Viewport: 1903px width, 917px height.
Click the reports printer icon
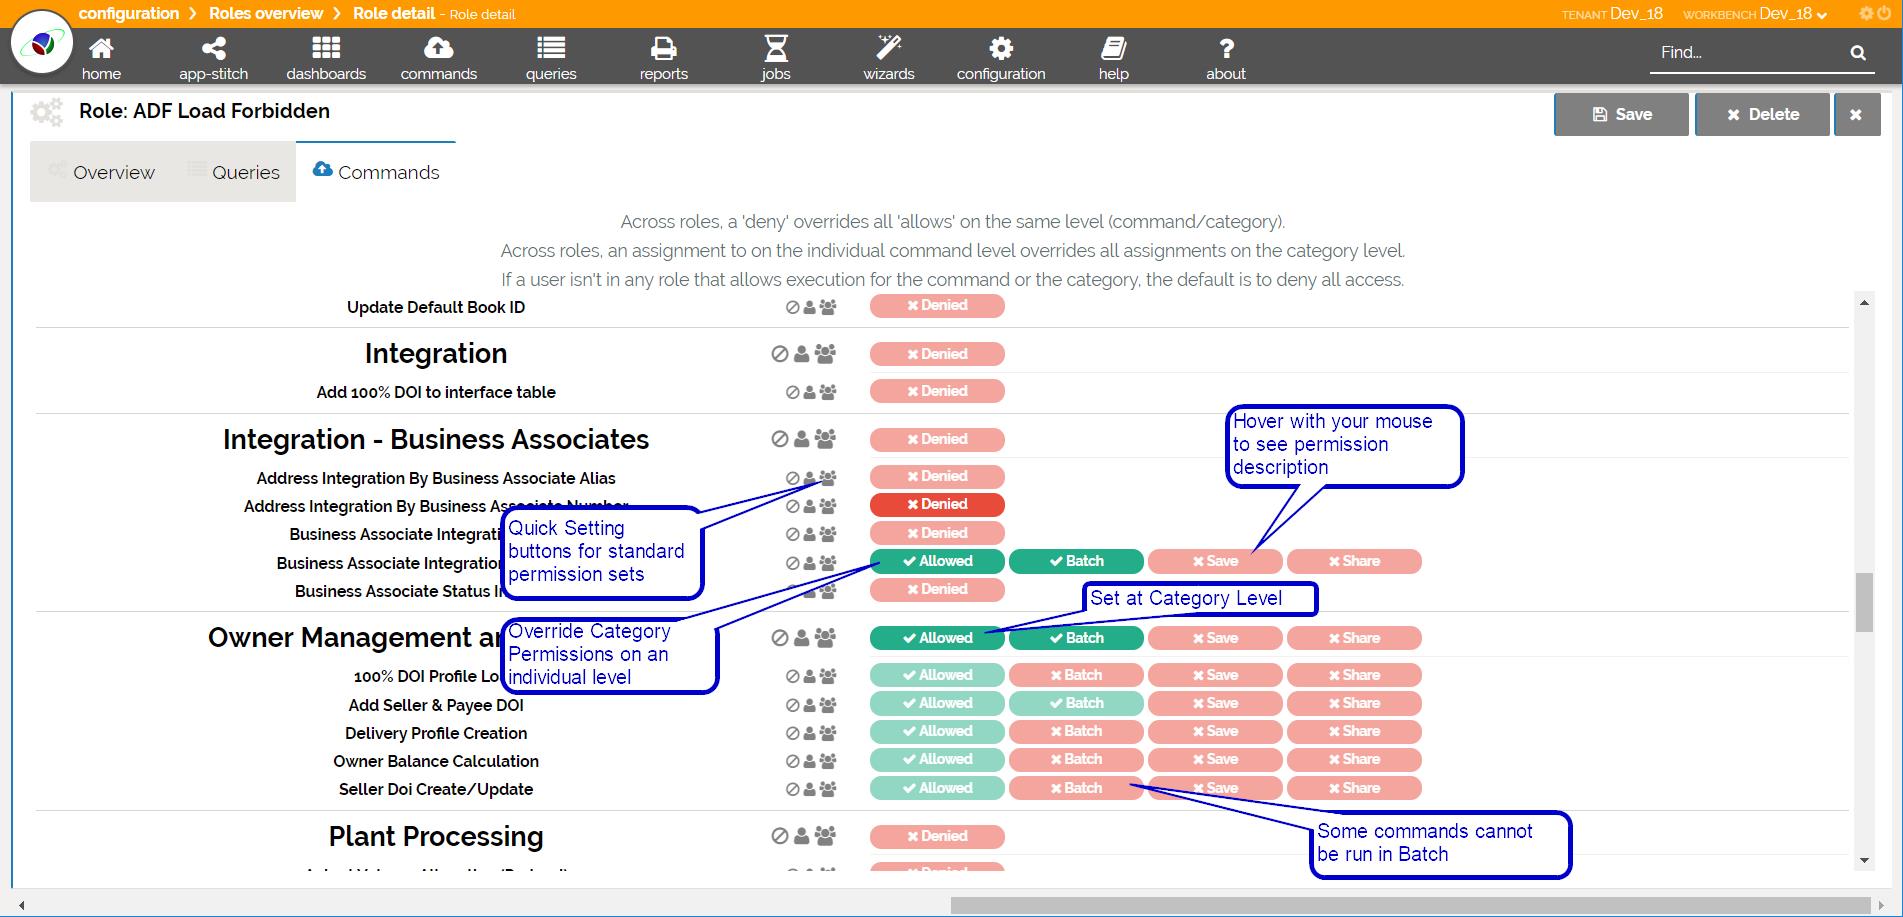pos(664,48)
